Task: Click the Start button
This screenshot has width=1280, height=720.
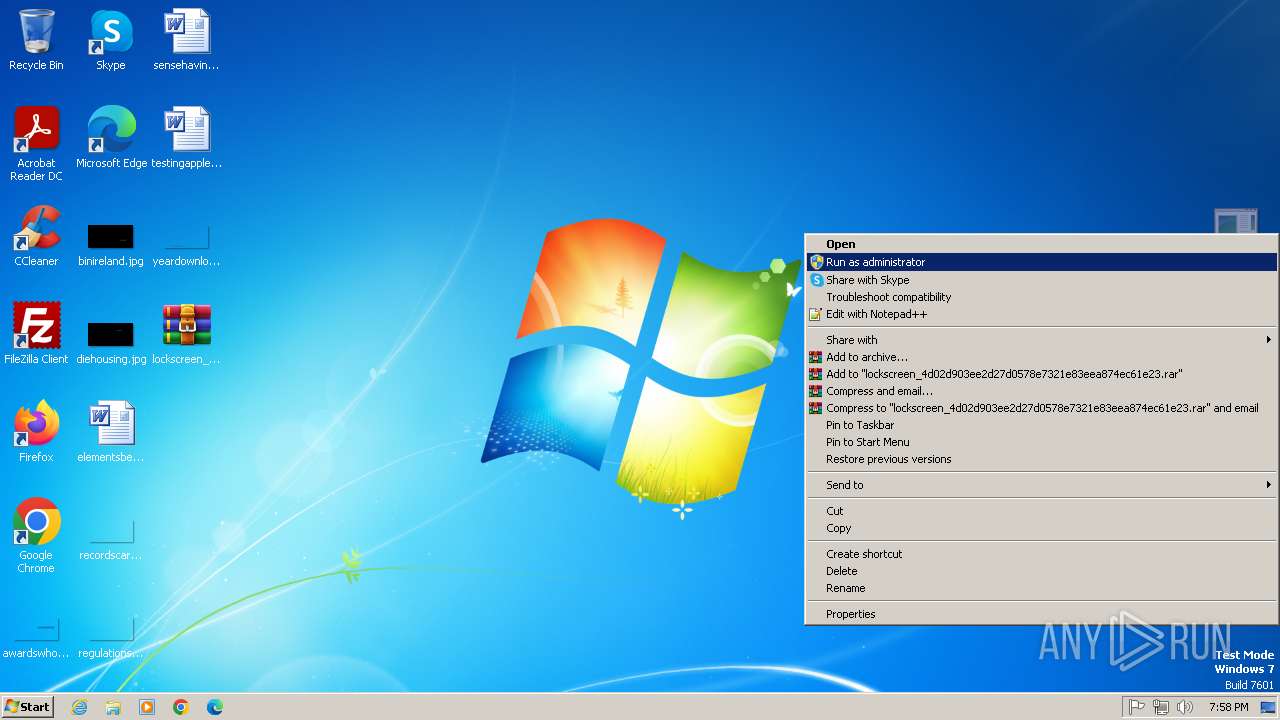Action: point(27,707)
